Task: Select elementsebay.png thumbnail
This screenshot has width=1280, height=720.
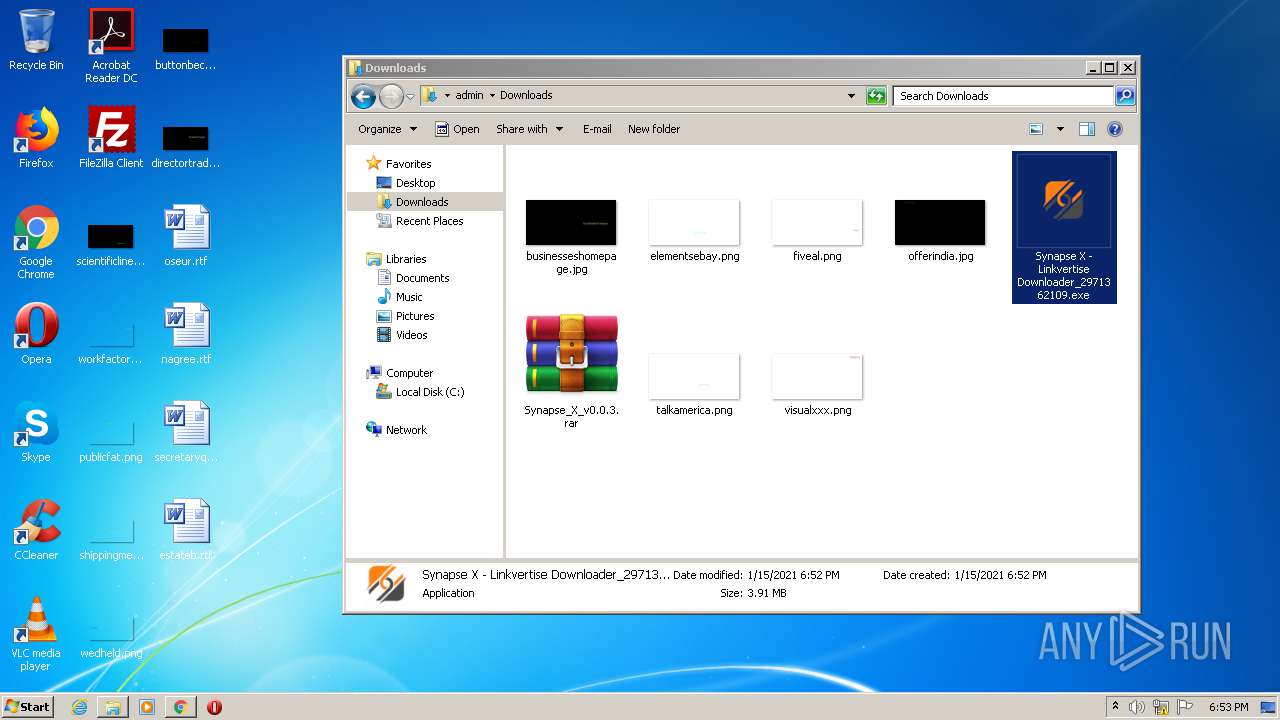Action: [694, 230]
